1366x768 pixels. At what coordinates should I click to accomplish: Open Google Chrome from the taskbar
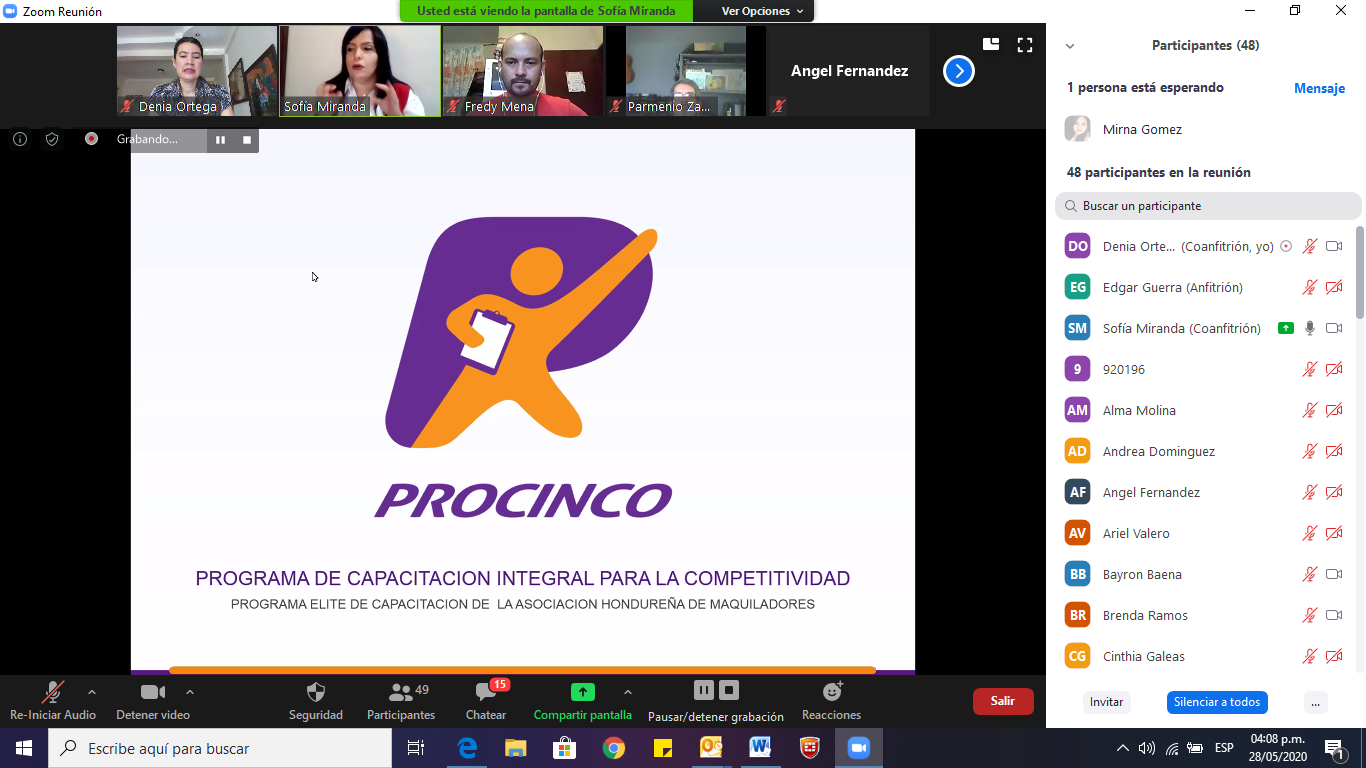coord(614,748)
